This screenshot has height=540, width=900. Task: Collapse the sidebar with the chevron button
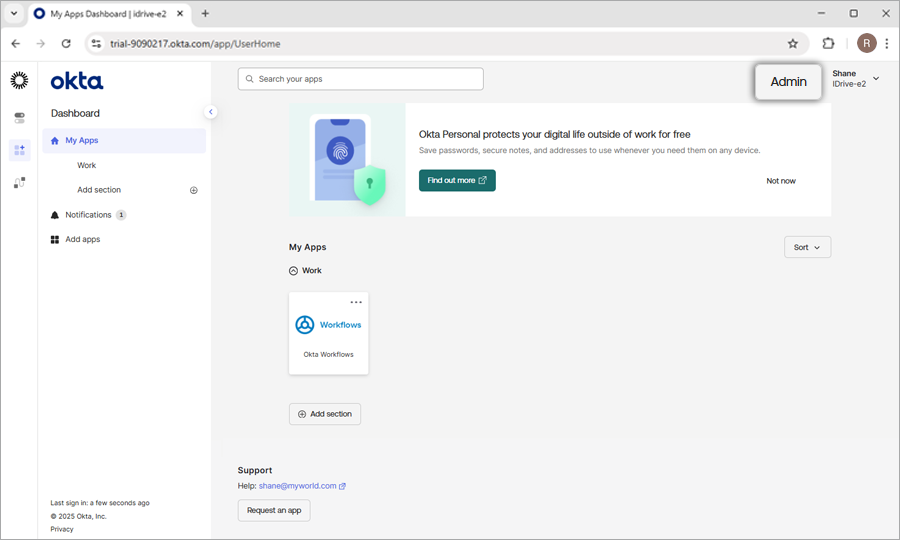click(210, 112)
